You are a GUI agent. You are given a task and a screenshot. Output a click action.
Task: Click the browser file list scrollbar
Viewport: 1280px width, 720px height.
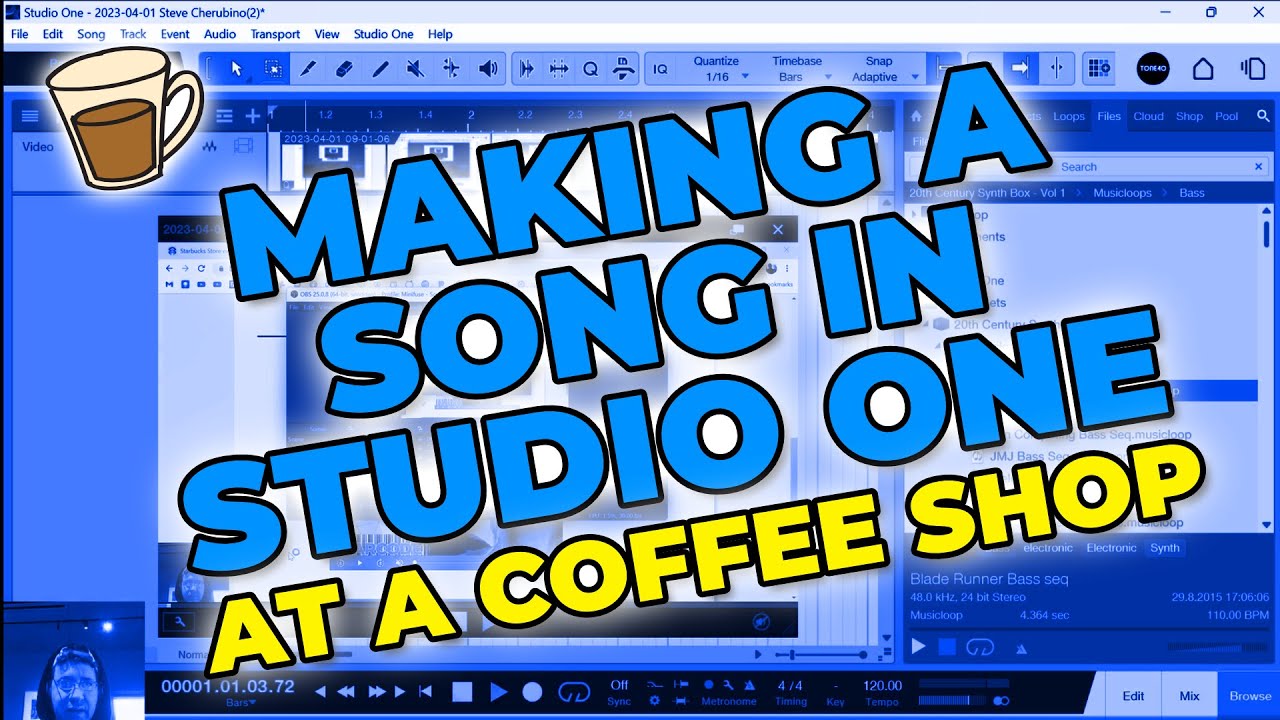point(1266,235)
